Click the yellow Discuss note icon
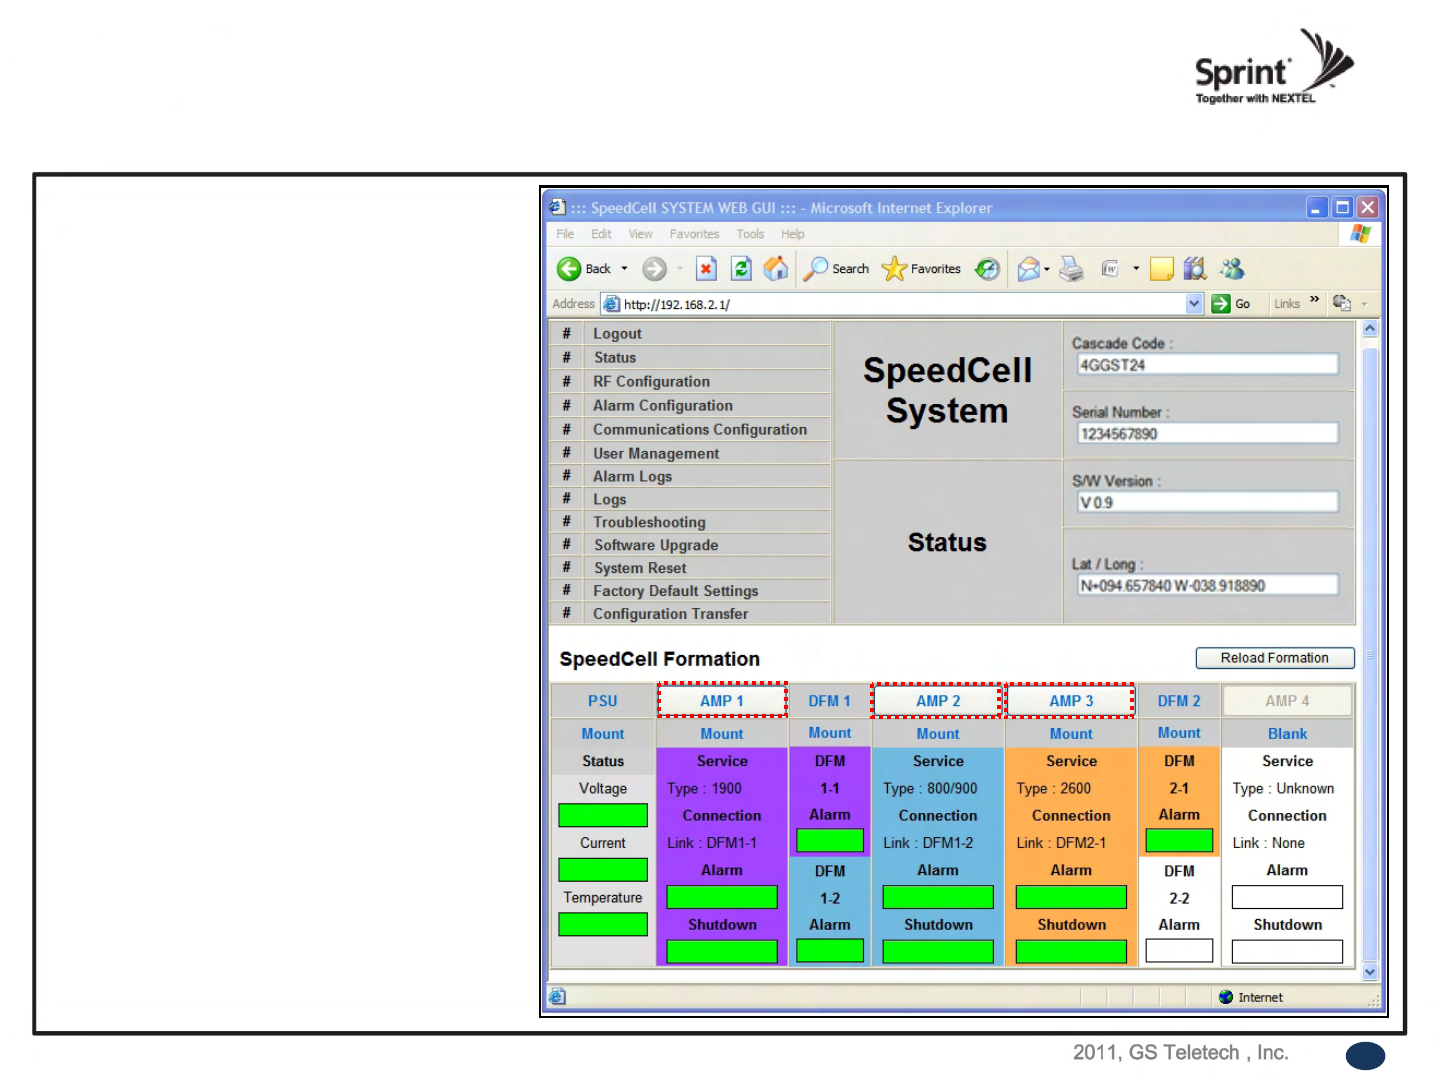This screenshot has width=1436, height=1078. [x=1161, y=268]
